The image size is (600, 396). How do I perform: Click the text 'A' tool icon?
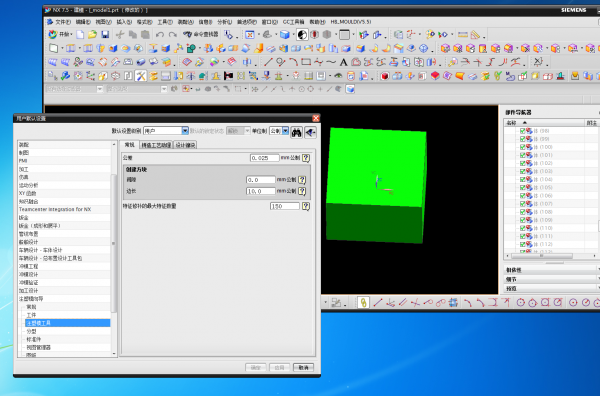coord(343,62)
